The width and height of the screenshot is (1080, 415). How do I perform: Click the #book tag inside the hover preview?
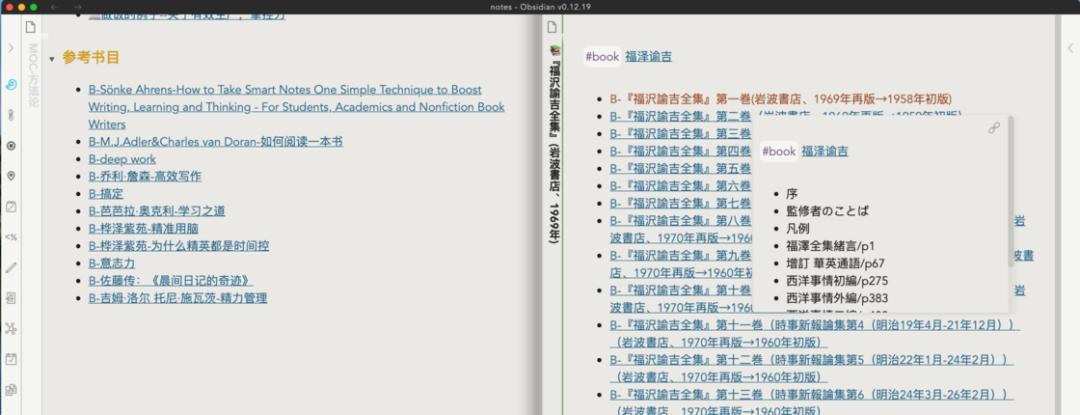[778, 151]
